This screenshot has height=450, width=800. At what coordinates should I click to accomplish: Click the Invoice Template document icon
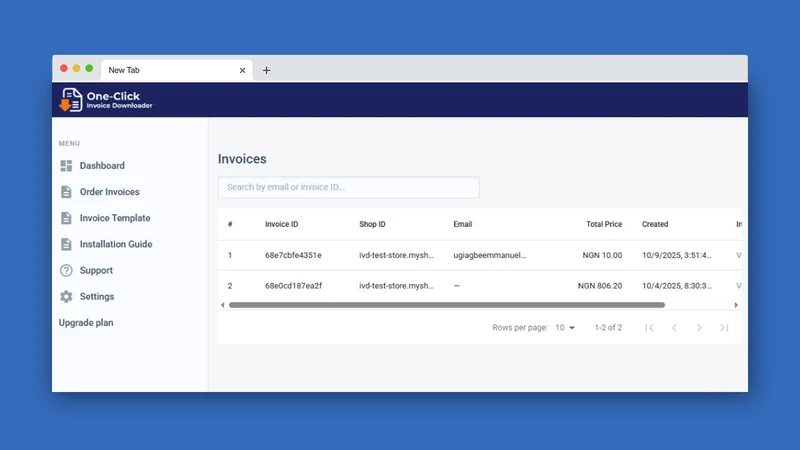(66, 218)
